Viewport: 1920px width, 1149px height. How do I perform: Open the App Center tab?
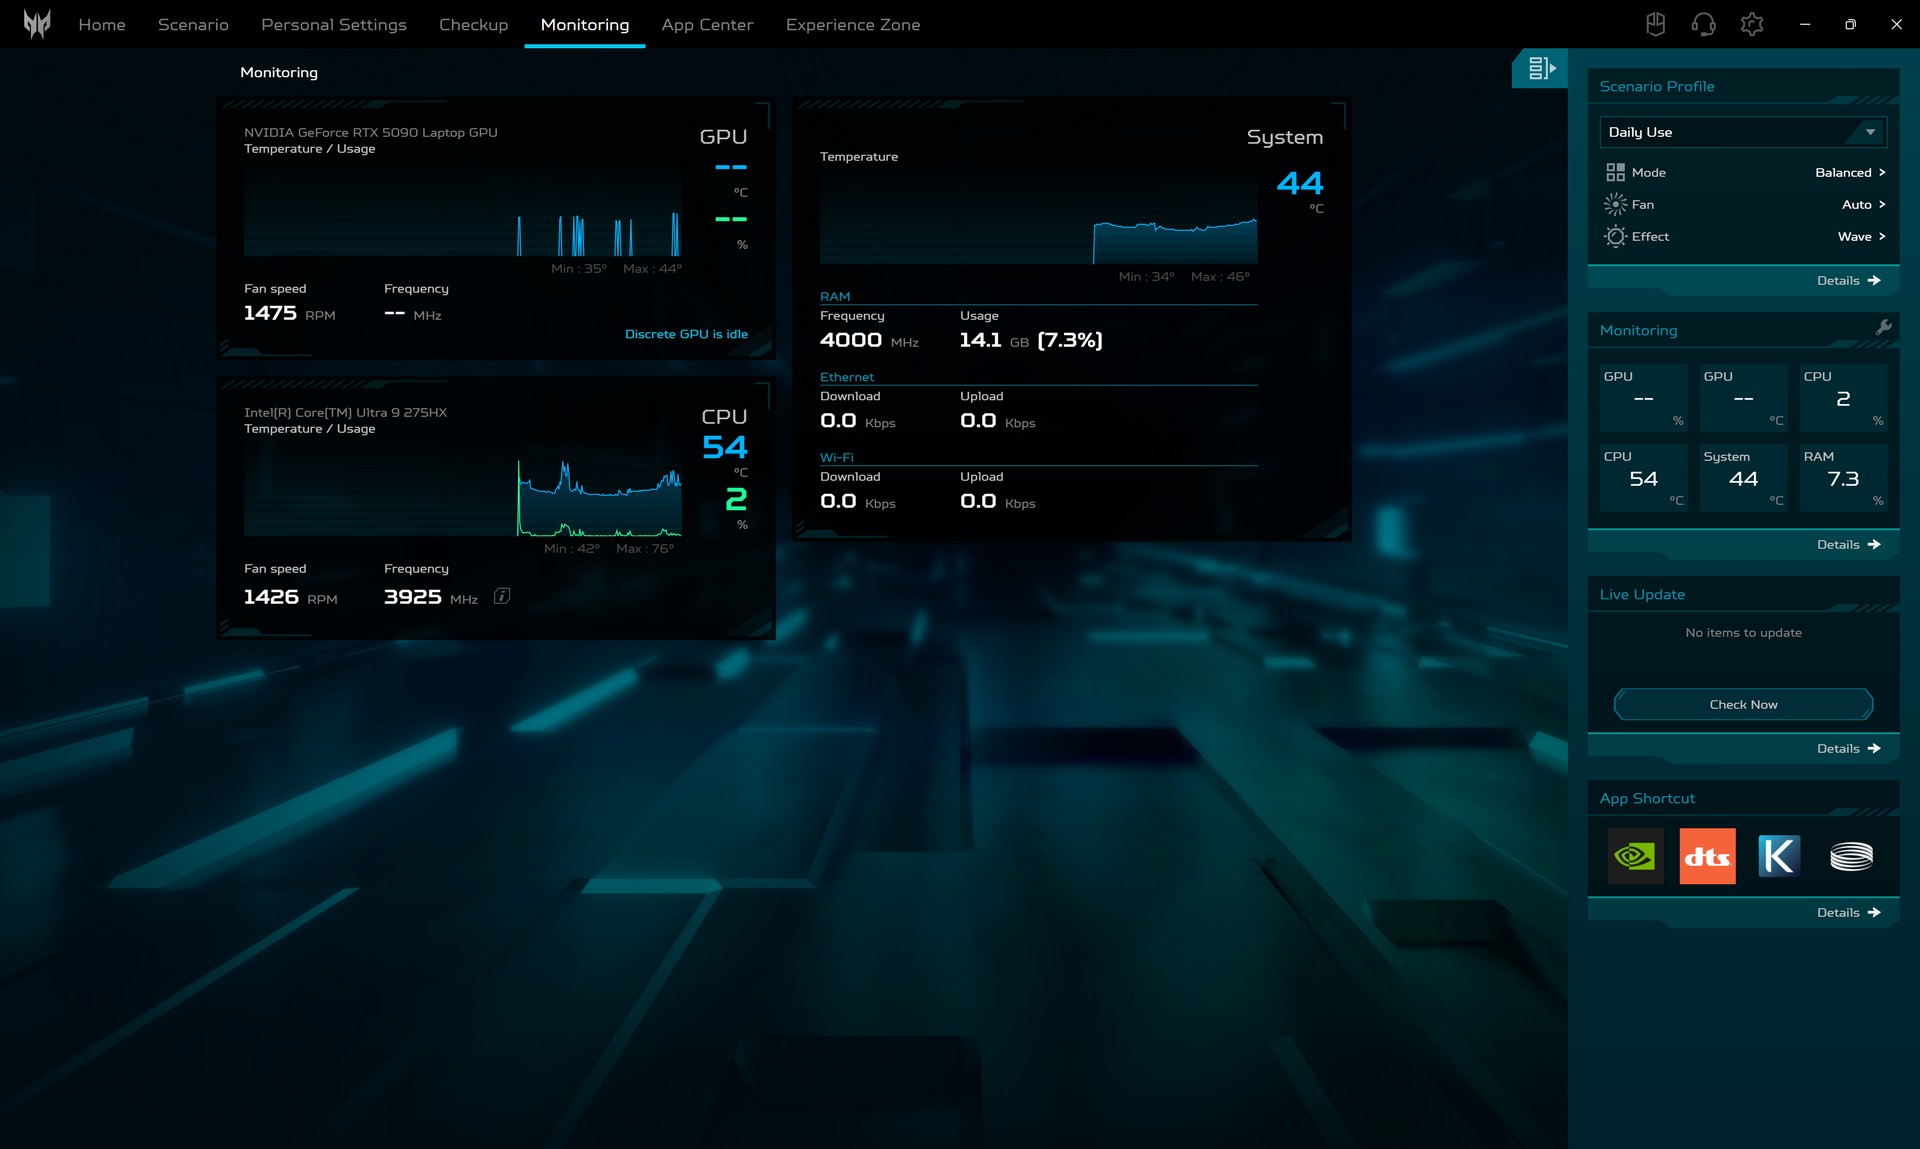707,24
